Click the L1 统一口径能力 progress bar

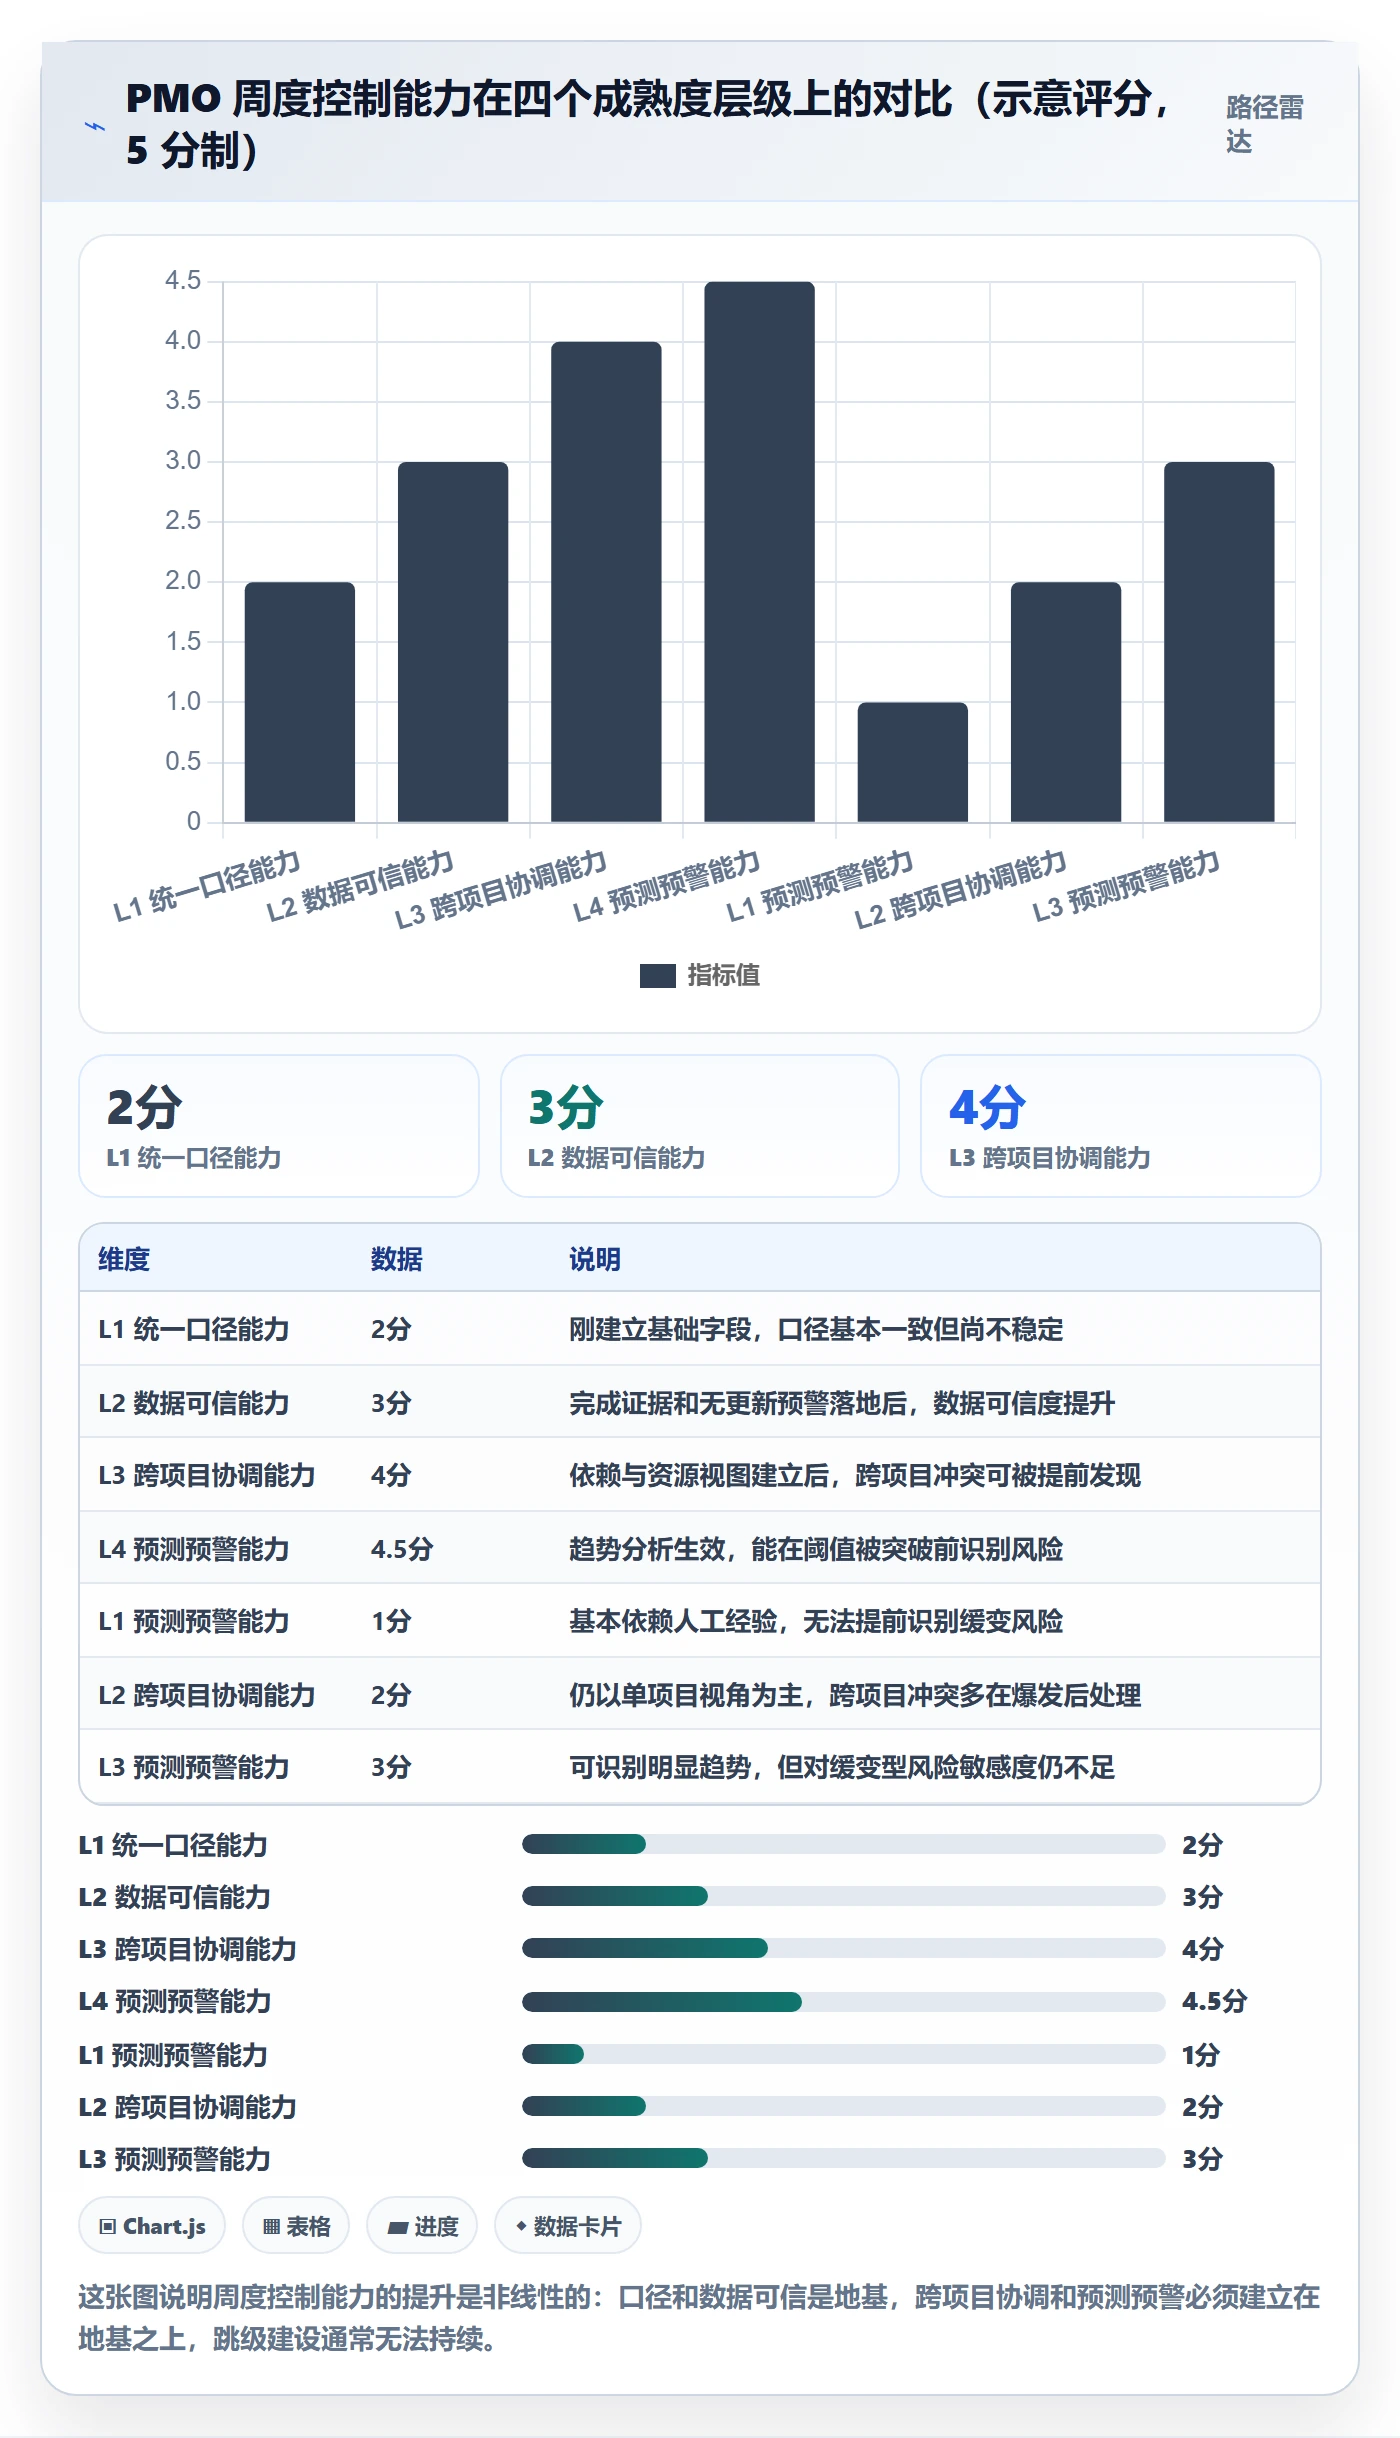pyautogui.click(x=843, y=1844)
